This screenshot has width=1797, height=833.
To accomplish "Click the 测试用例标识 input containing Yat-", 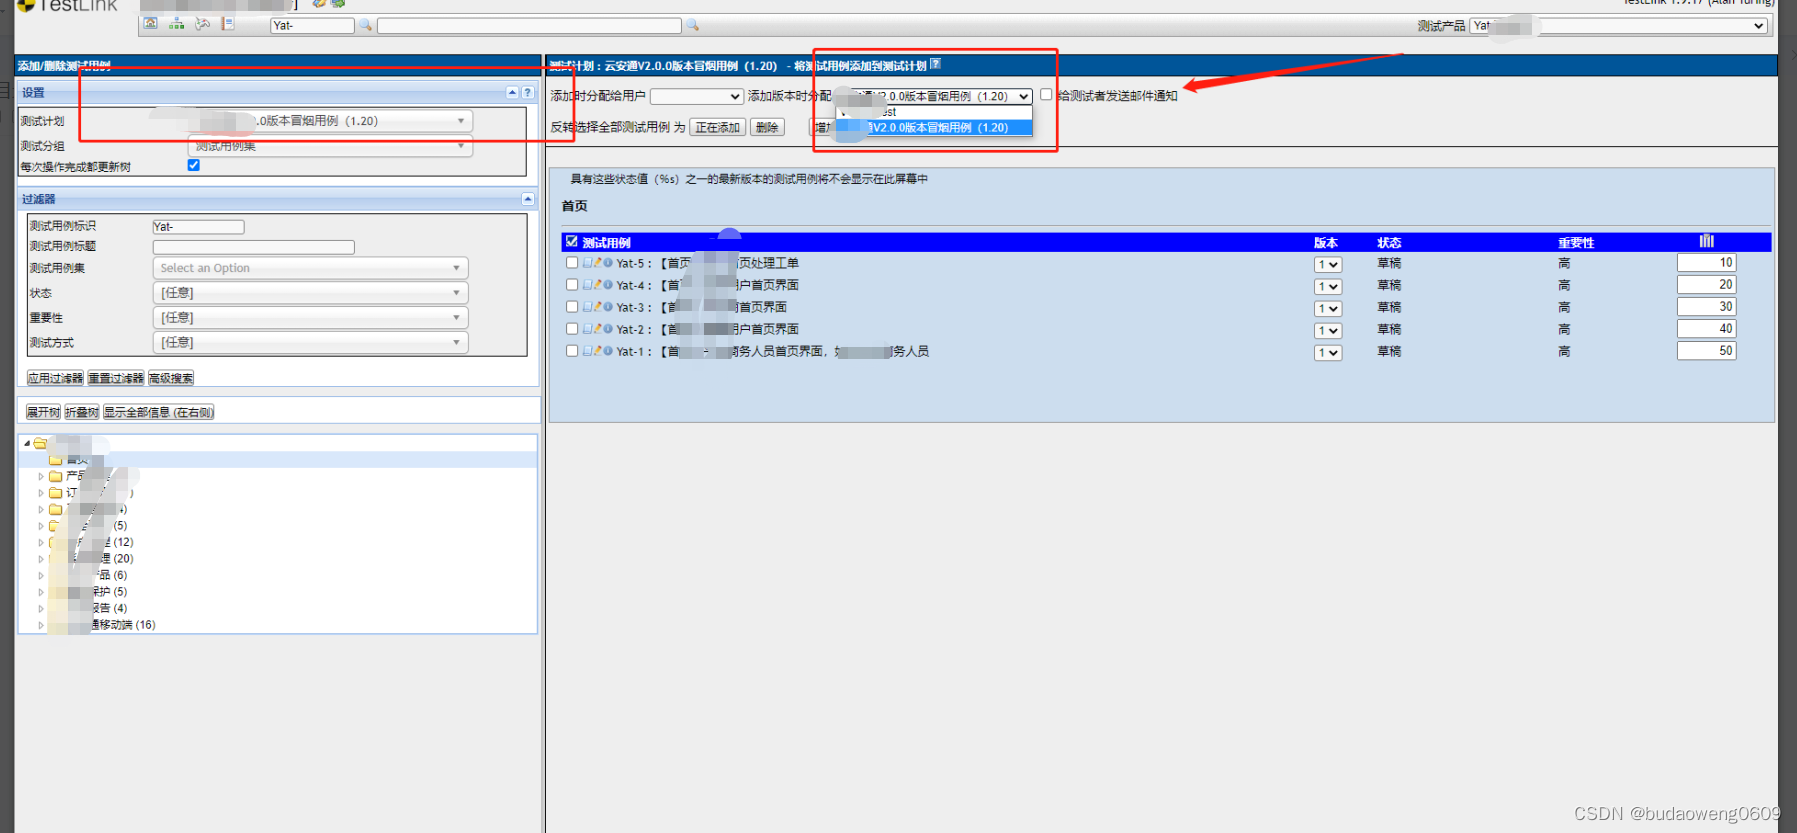I will point(198,227).
